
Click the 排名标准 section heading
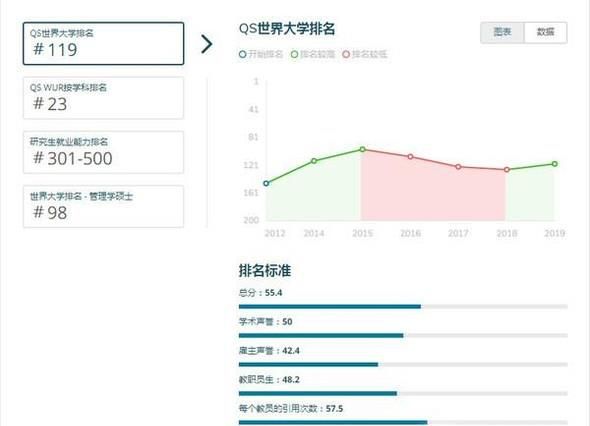point(265,271)
